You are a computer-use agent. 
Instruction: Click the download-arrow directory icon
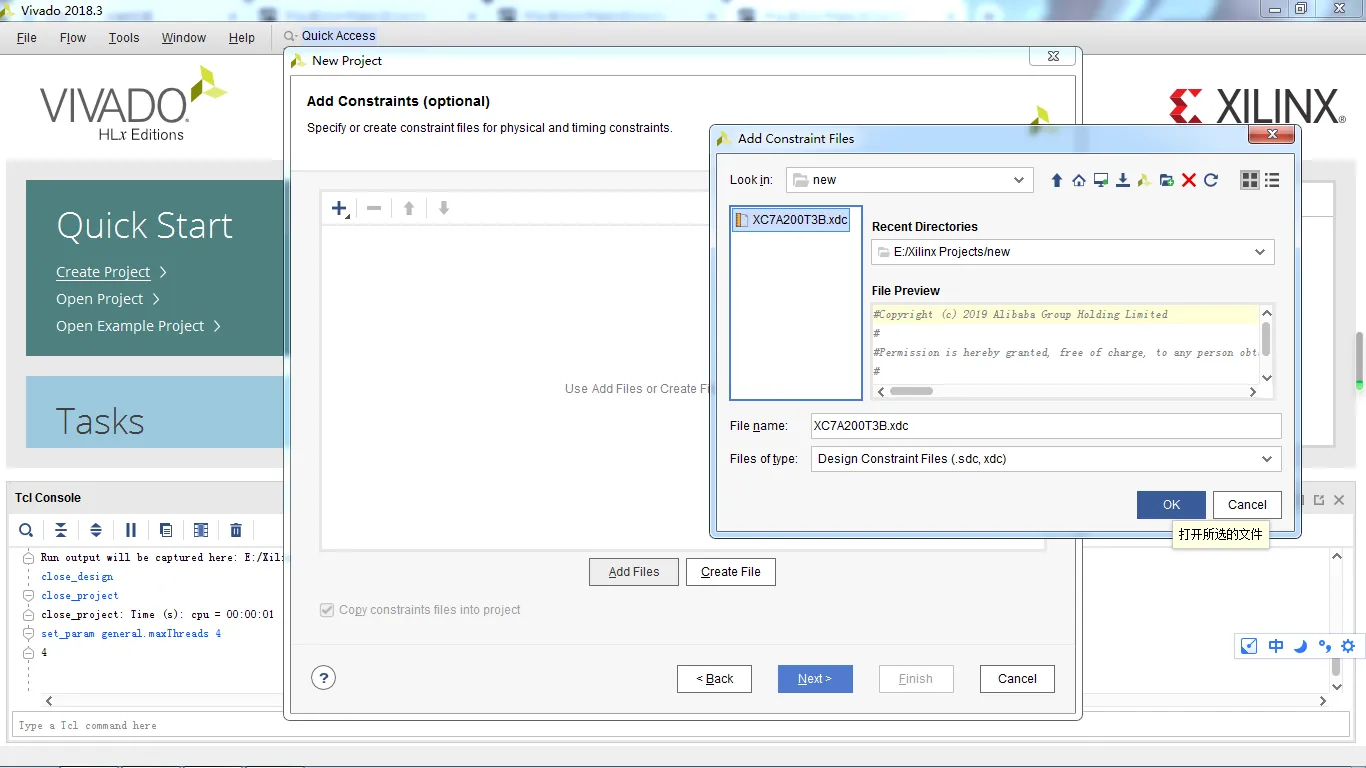pos(1123,180)
